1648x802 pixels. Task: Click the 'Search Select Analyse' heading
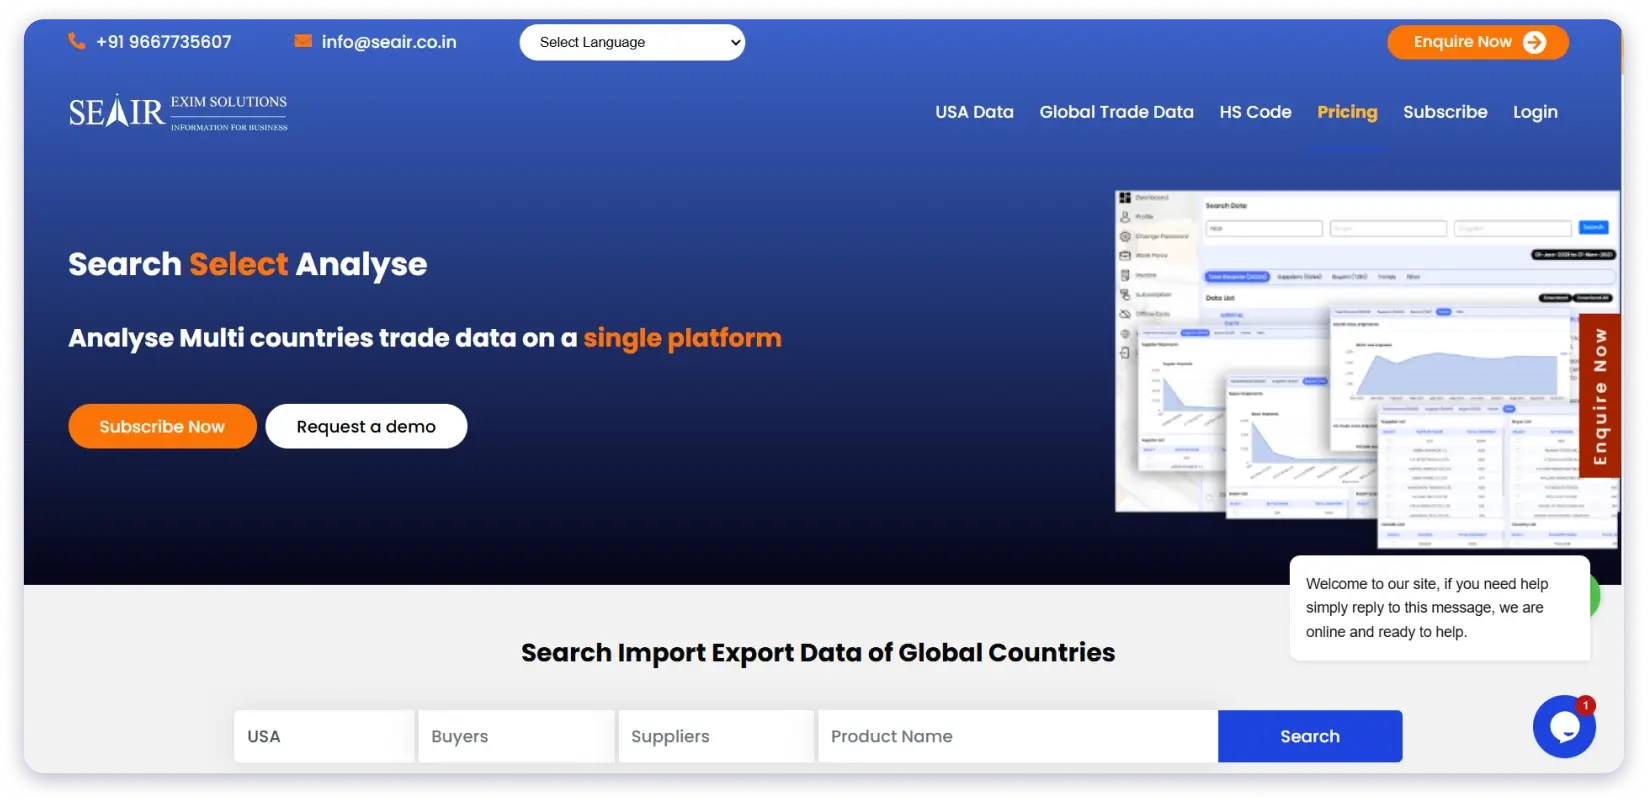point(248,264)
